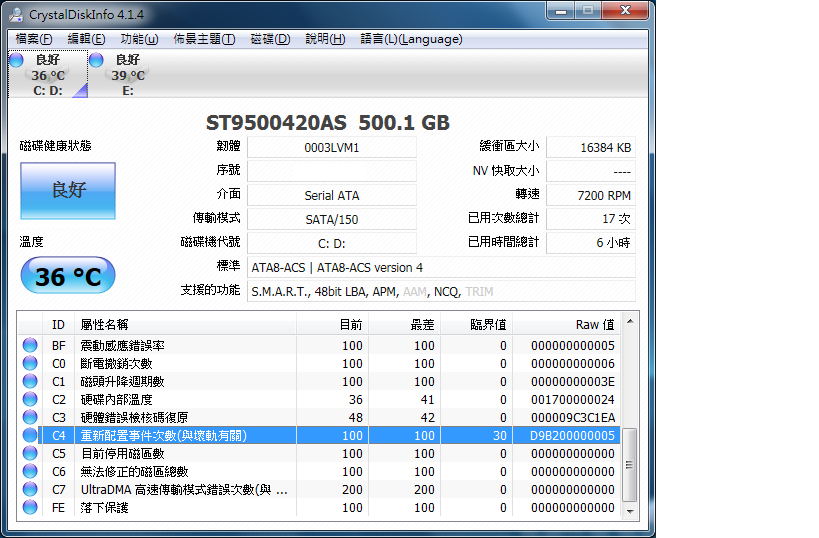819x538 pixels.
Task: Click blue status orb in C5 row
Action: point(30,453)
